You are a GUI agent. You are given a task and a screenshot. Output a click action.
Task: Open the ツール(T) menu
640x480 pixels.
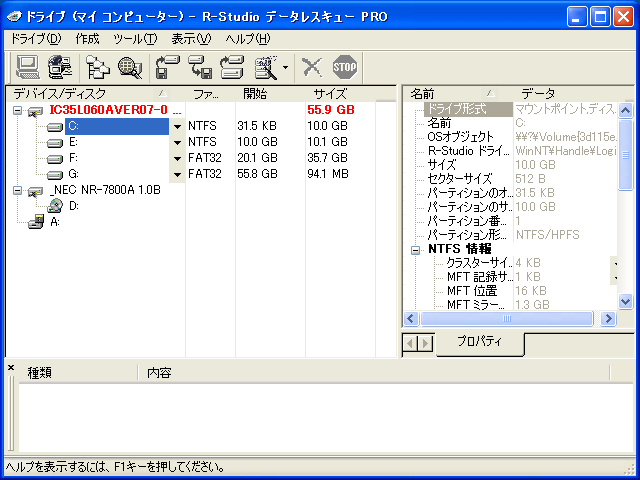tap(135, 39)
